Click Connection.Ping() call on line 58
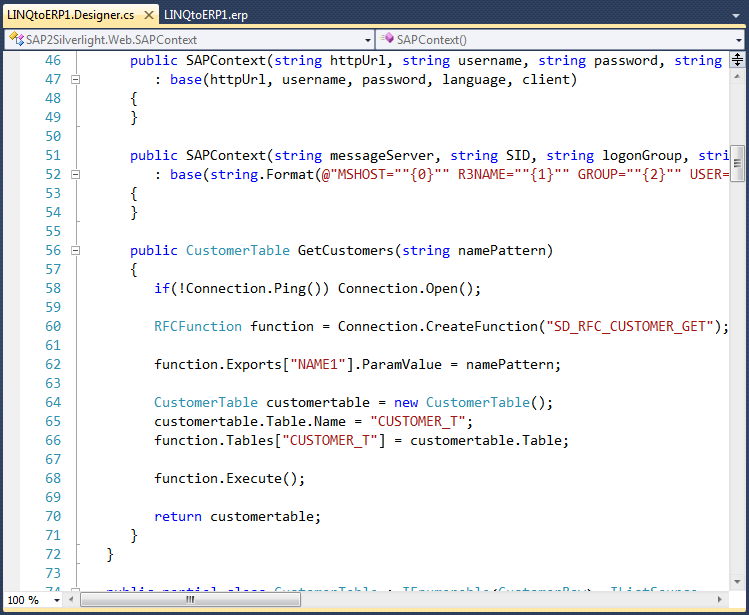The width and height of the screenshot is (749, 615). pos(254,289)
